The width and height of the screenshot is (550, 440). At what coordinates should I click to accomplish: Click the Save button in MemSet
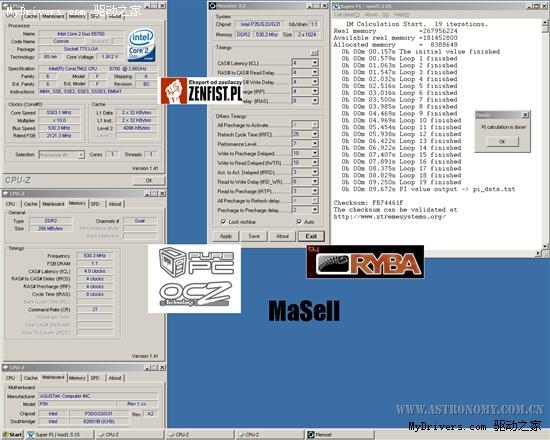(x=254, y=236)
